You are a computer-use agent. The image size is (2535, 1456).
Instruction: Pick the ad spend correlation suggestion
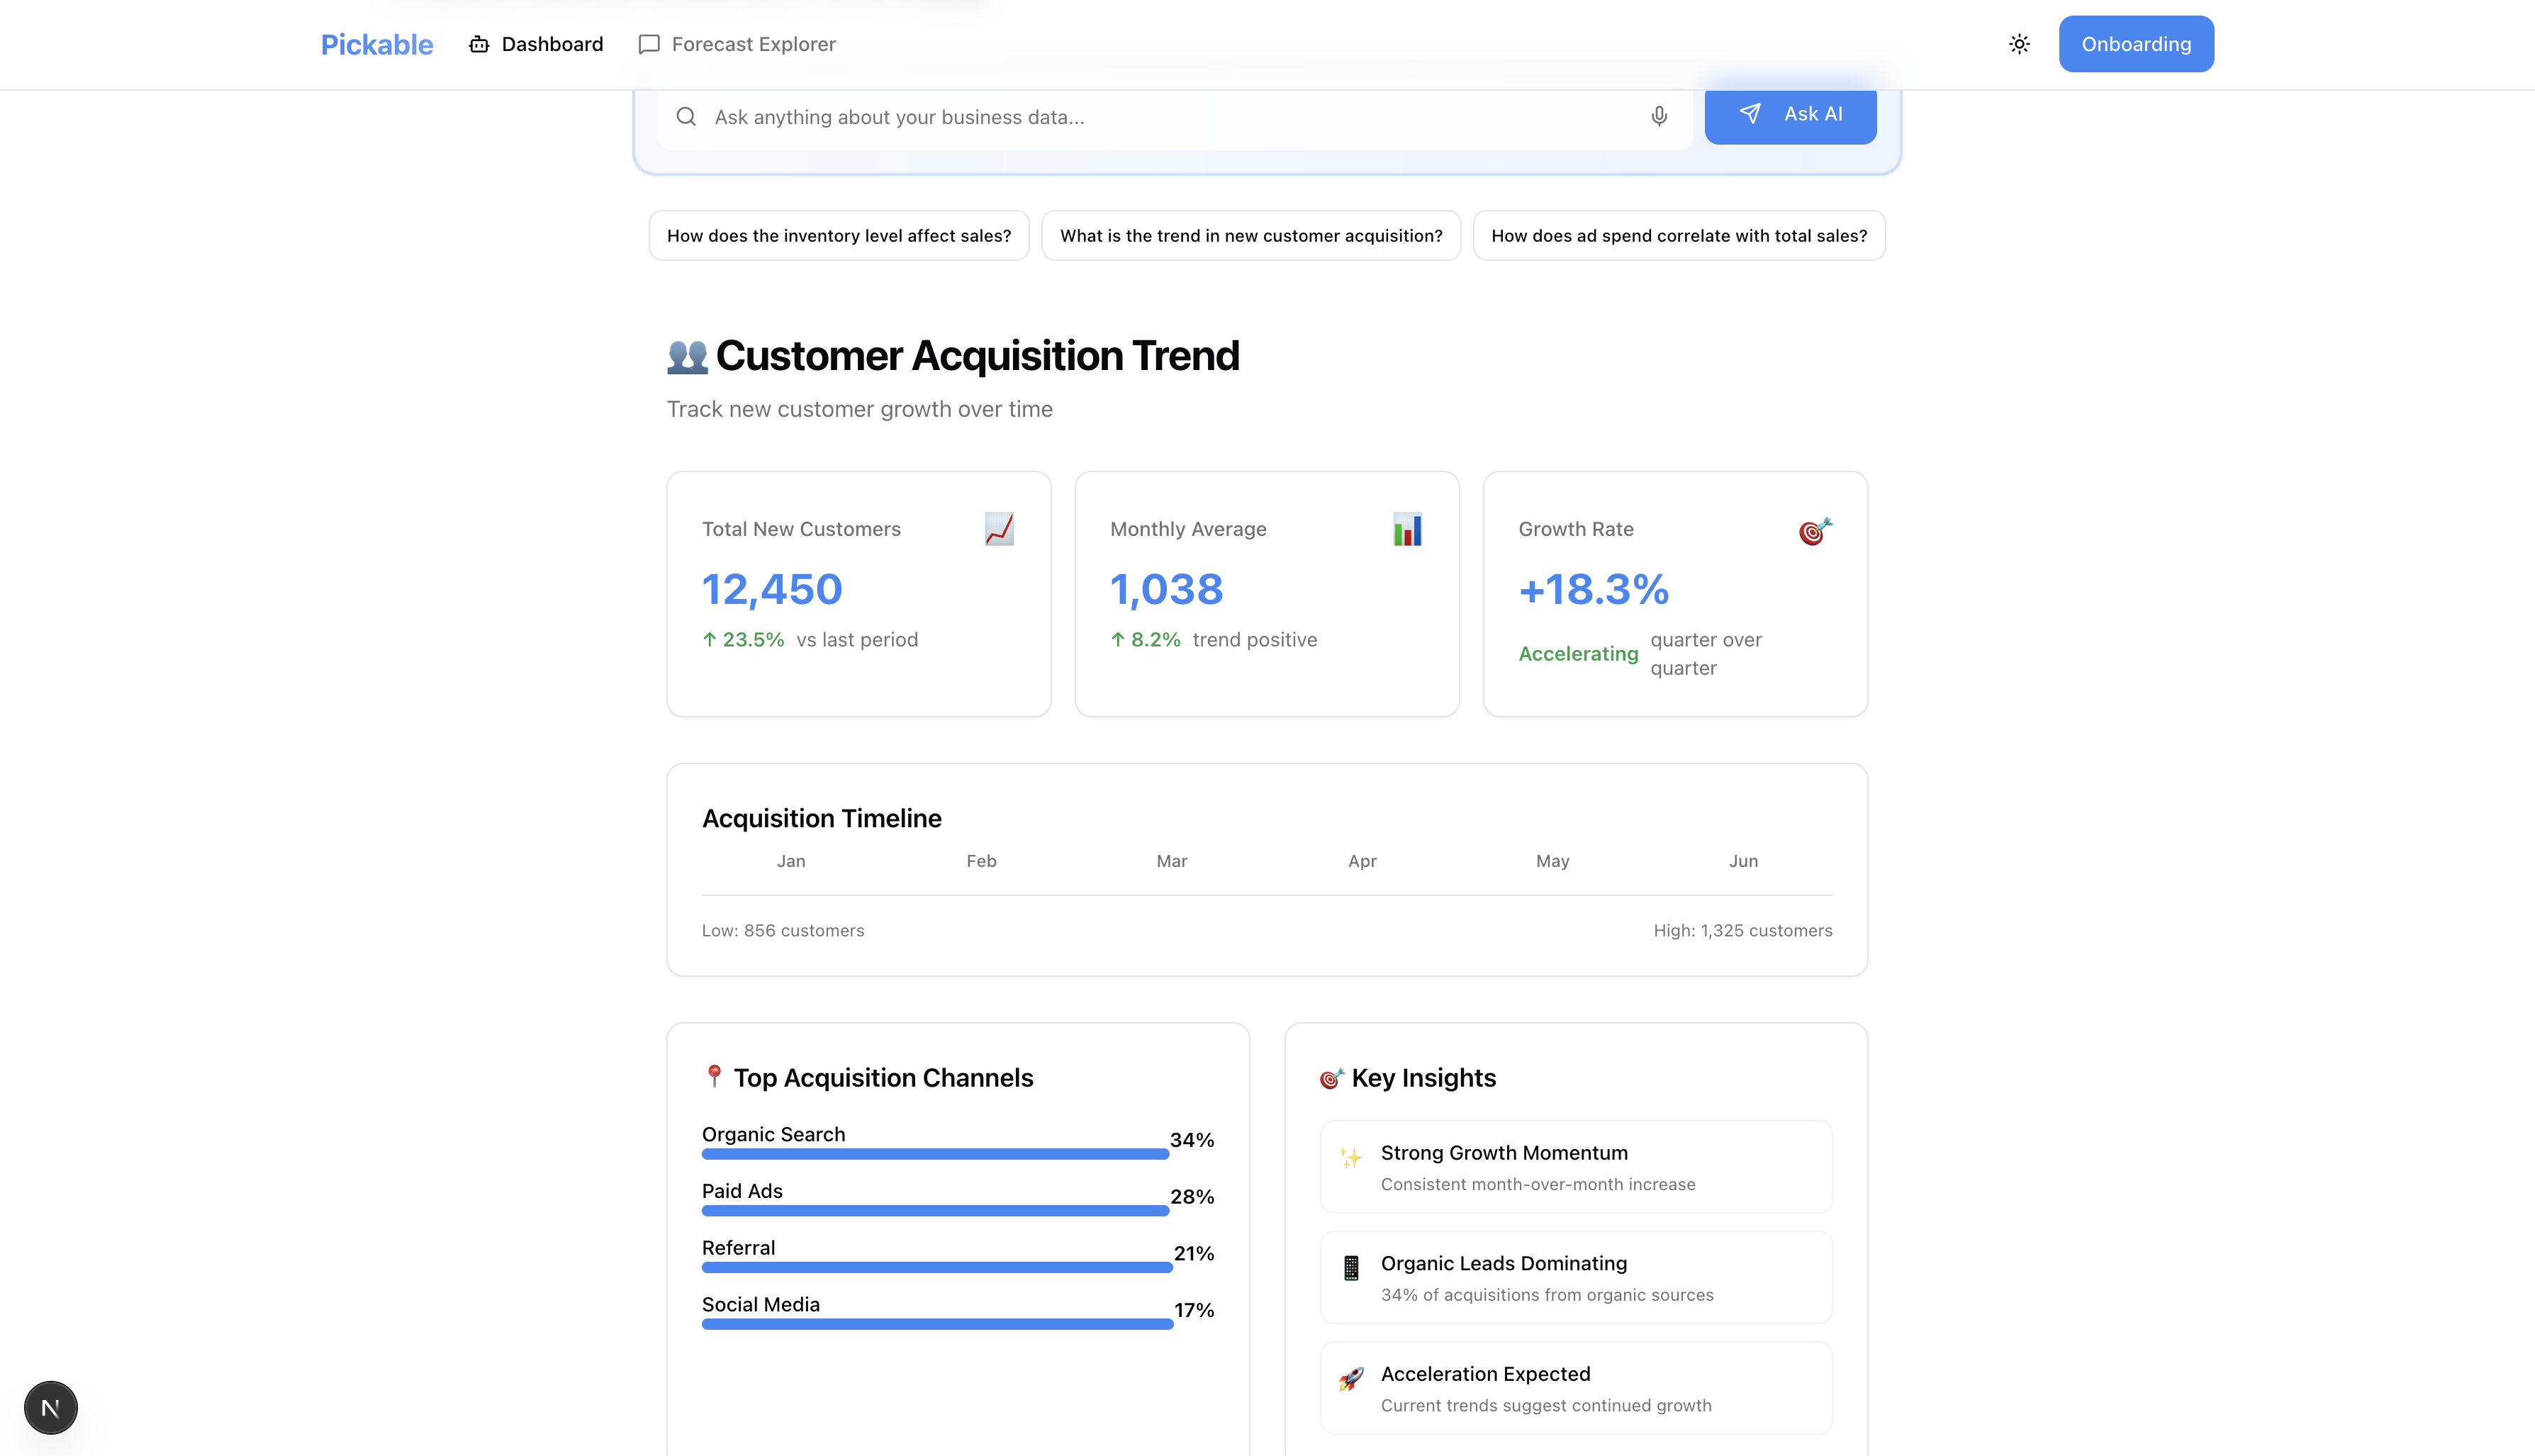click(1678, 236)
